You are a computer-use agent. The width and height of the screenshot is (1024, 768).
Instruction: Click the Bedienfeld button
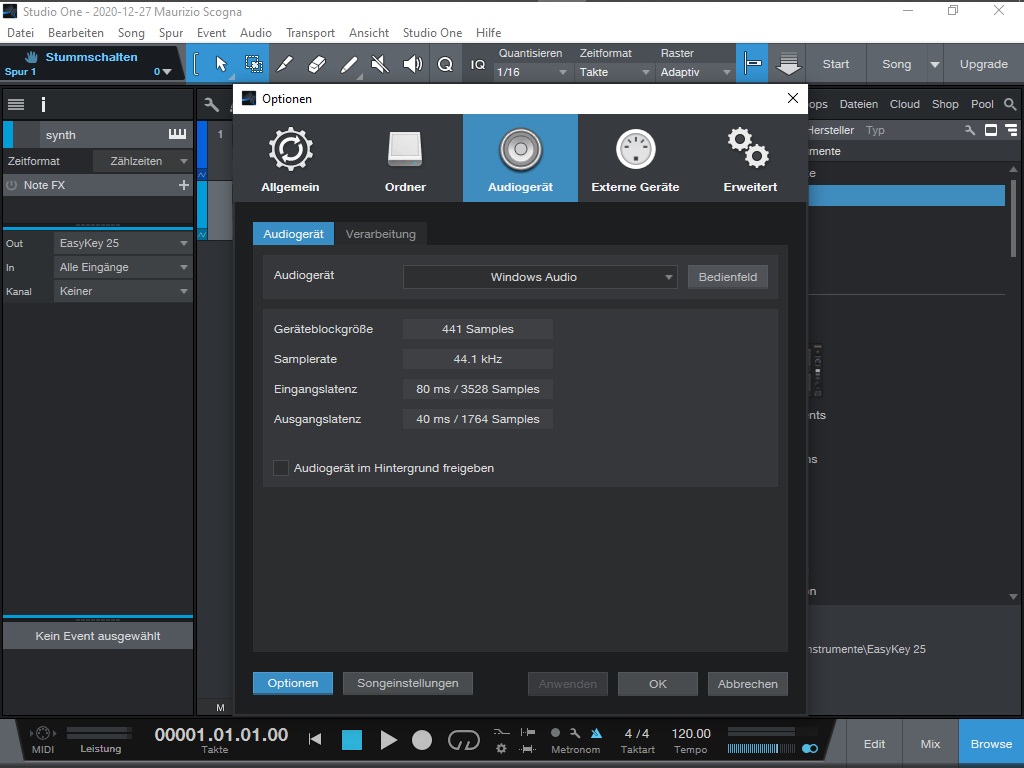click(728, 277)
